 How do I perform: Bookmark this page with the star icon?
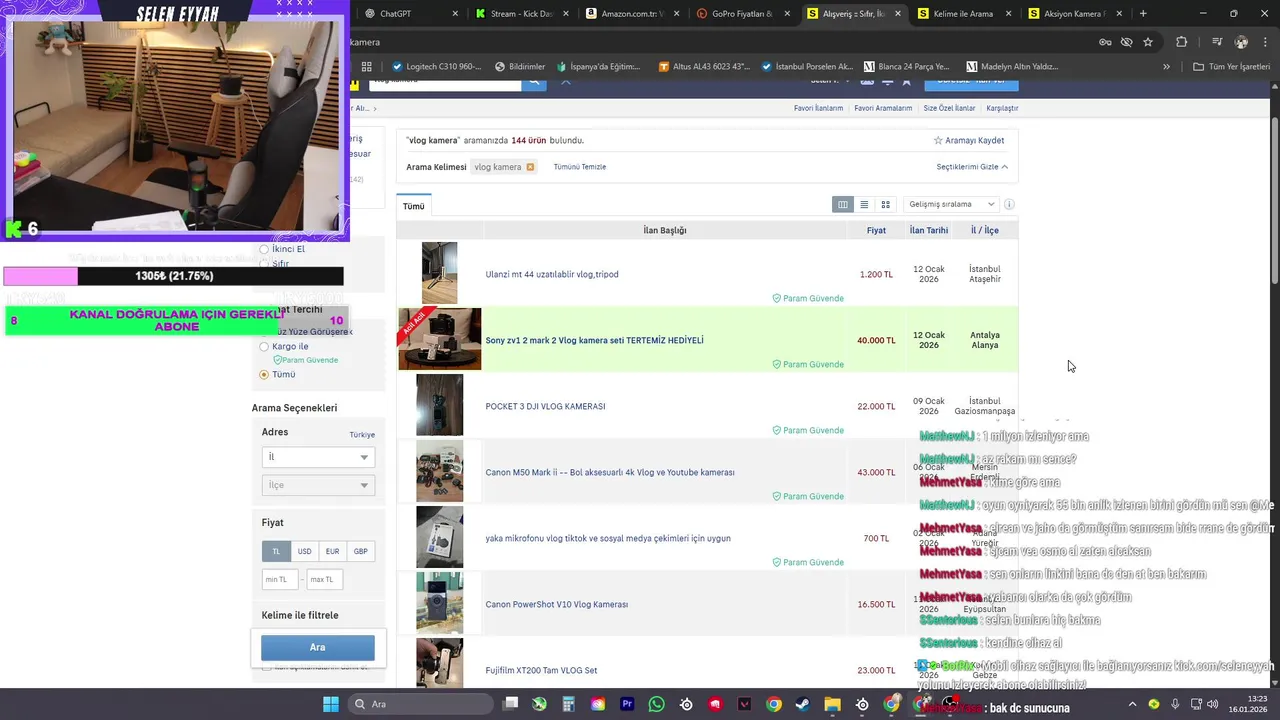1148,42
